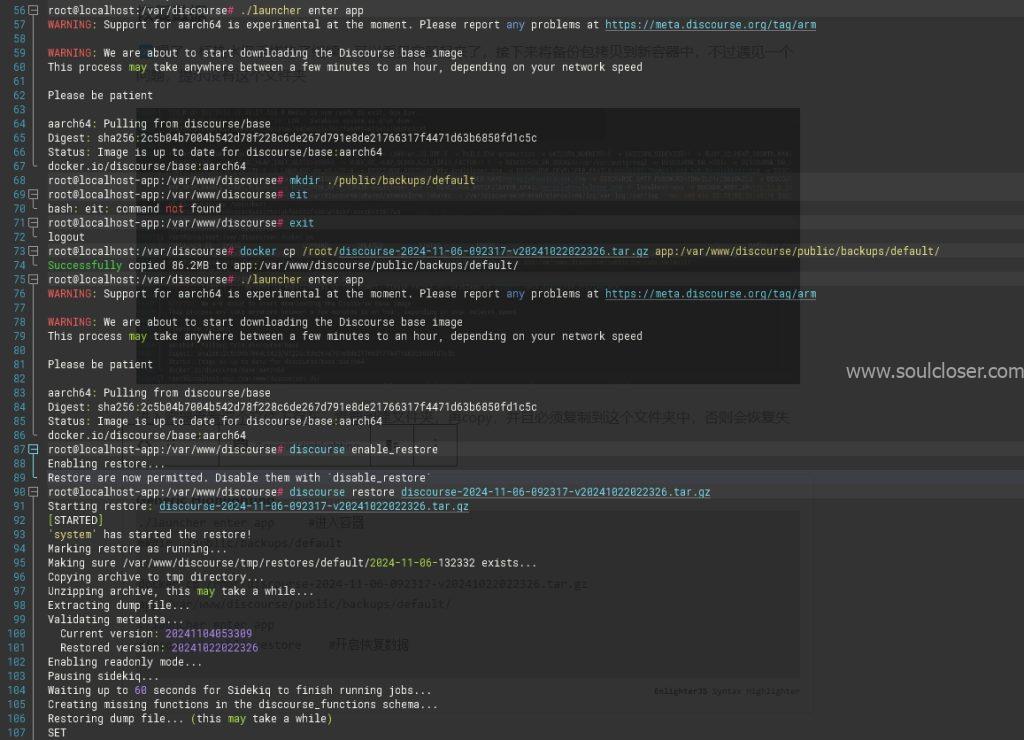Click line number 89 in the gutter
The height and width of the screenshot is (740, 1024).
point(18,478)
